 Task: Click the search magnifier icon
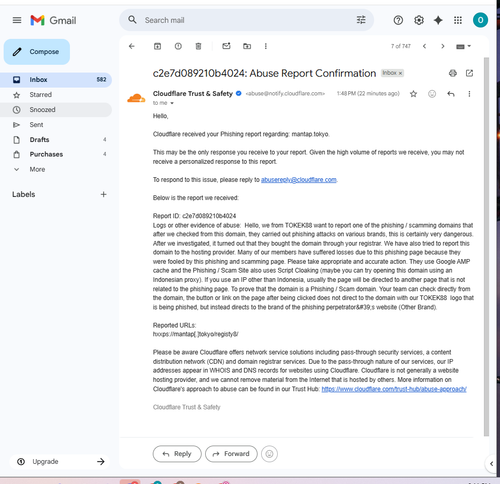pos(132,20)
